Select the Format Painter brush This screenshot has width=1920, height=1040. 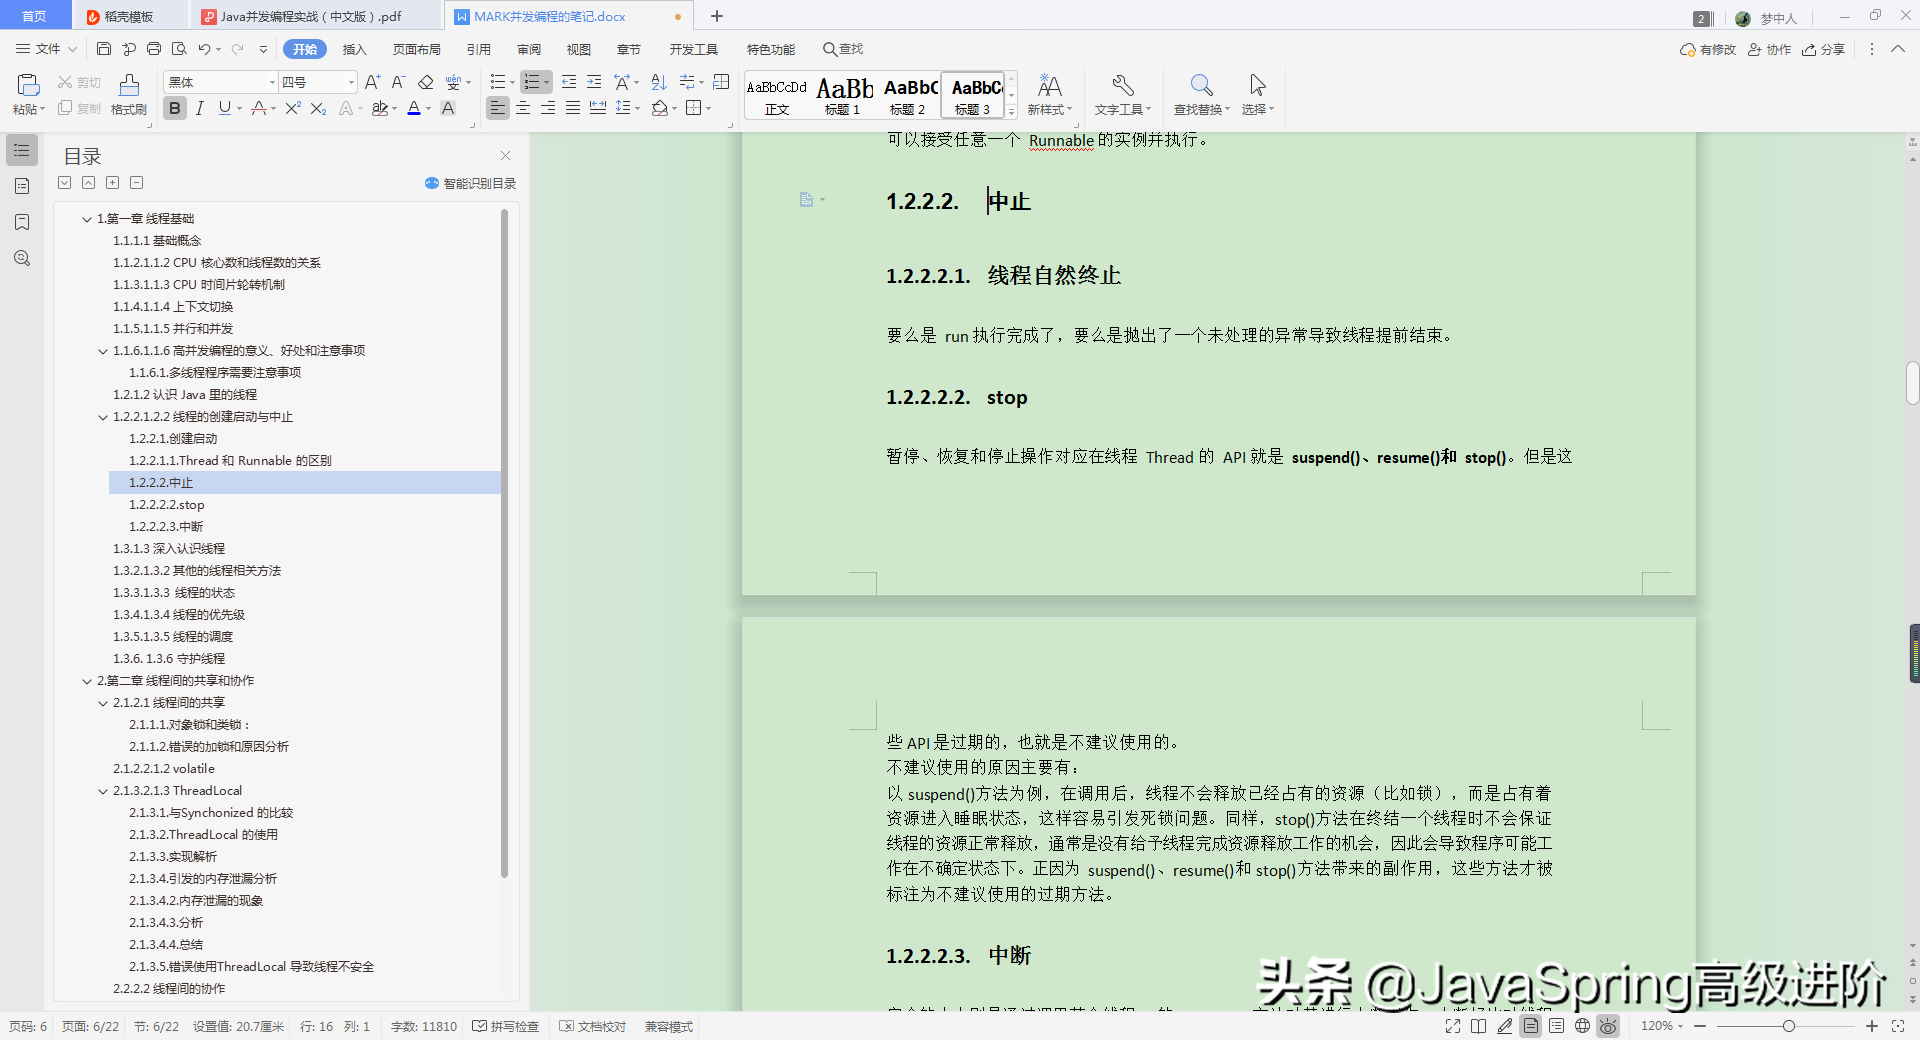click(129, 86)
